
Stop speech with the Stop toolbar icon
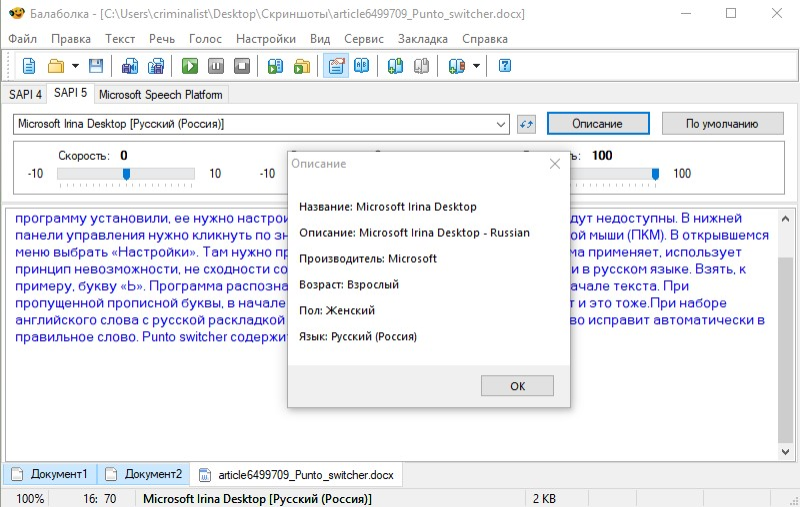[x=242, y=66]
